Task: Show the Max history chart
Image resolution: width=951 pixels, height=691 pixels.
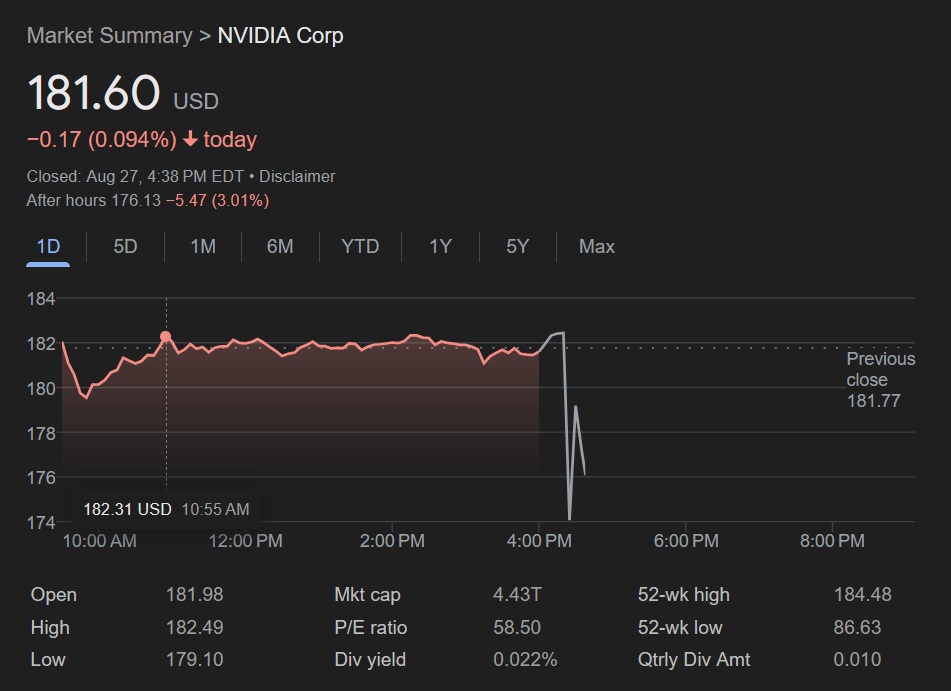Action: pyautogui.click(x=597, y=246)
